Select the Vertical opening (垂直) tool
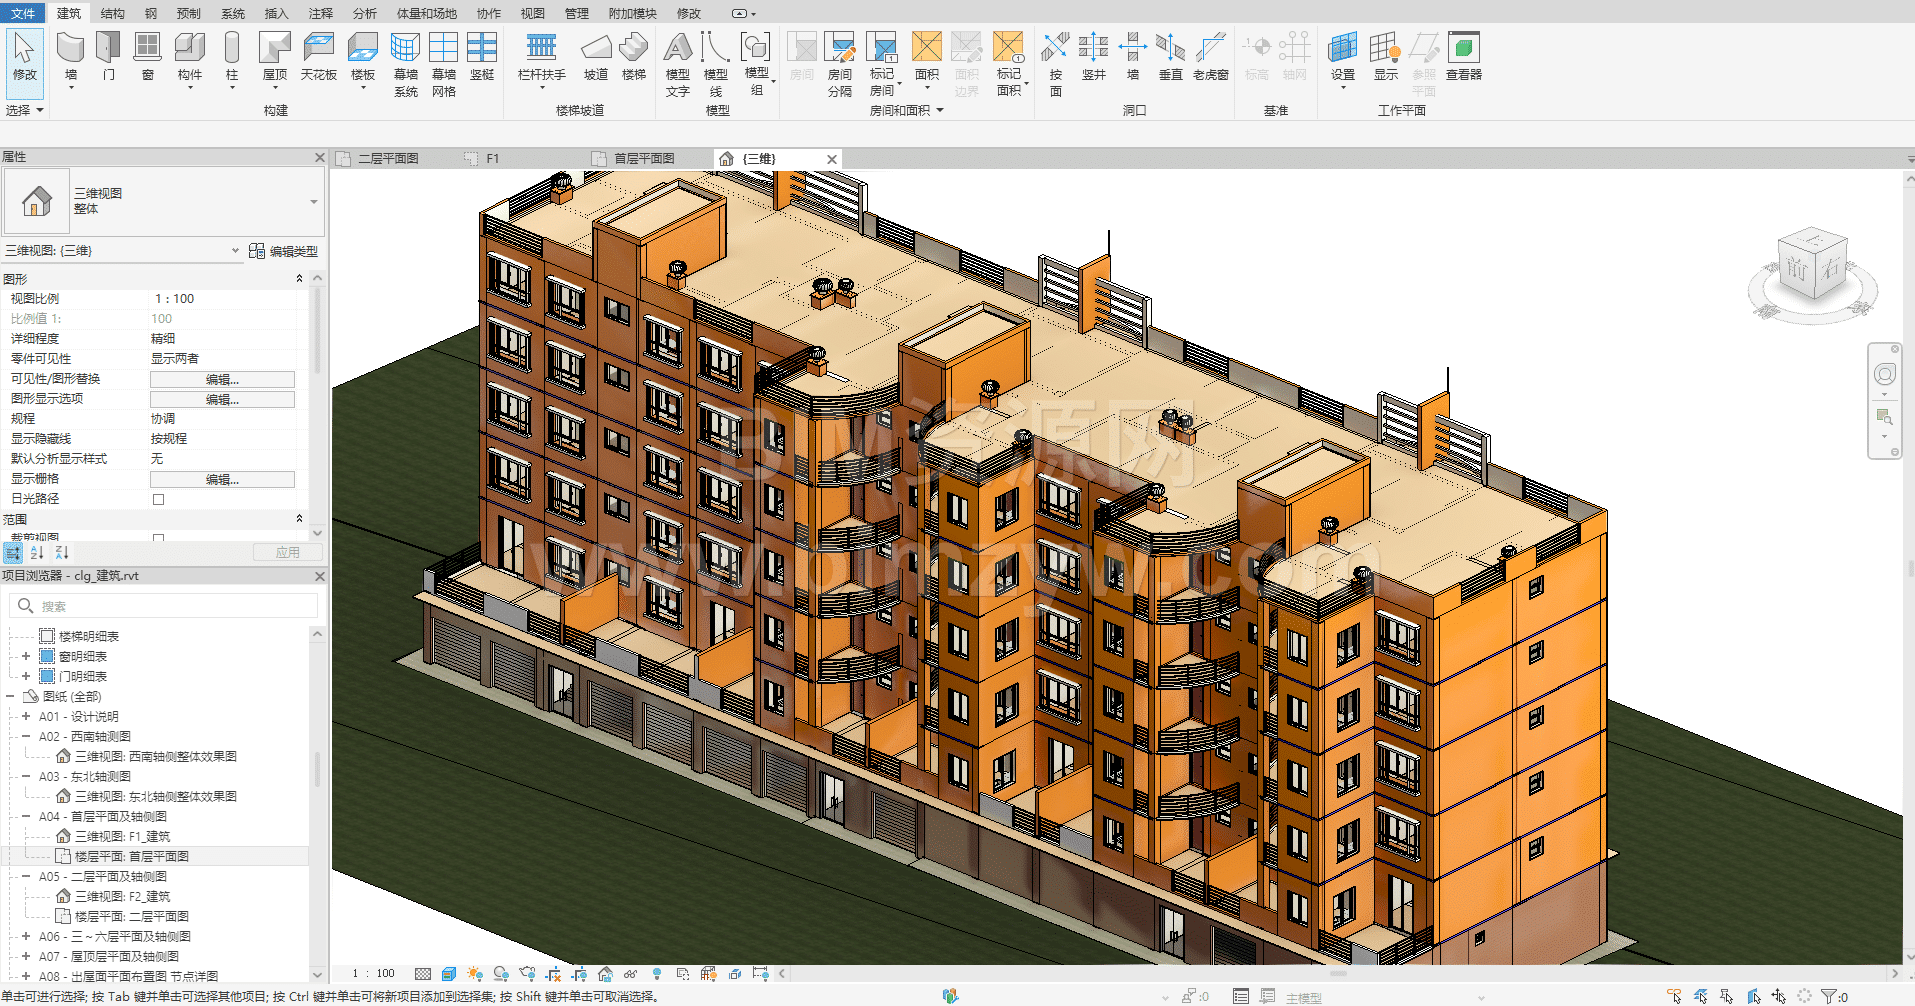The height and width of the screenshot is (1006, 1915). pos(1170,57)
